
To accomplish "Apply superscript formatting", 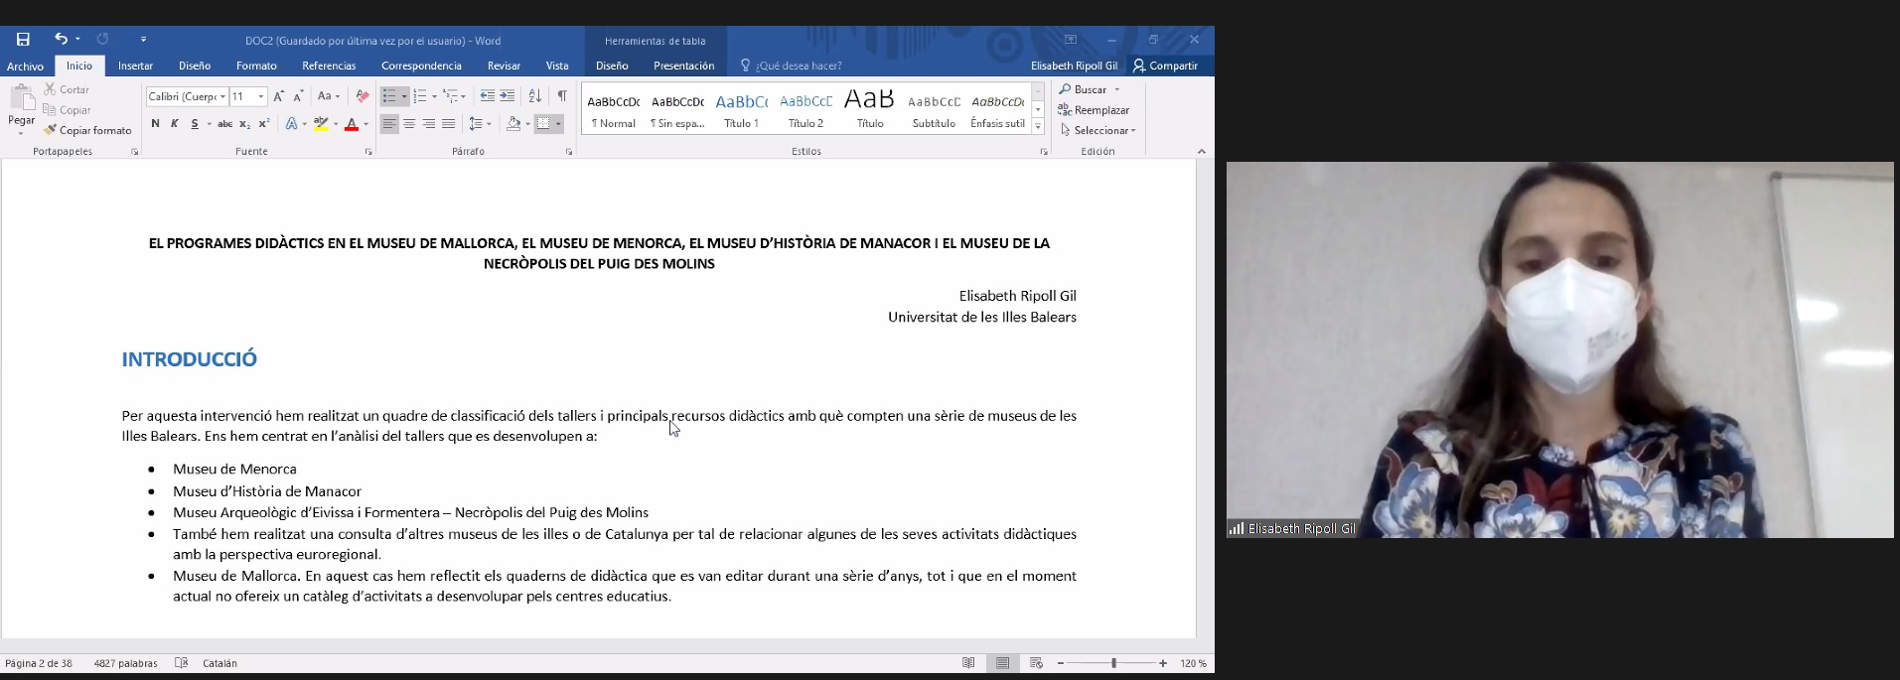I will (x=264, y=124).
